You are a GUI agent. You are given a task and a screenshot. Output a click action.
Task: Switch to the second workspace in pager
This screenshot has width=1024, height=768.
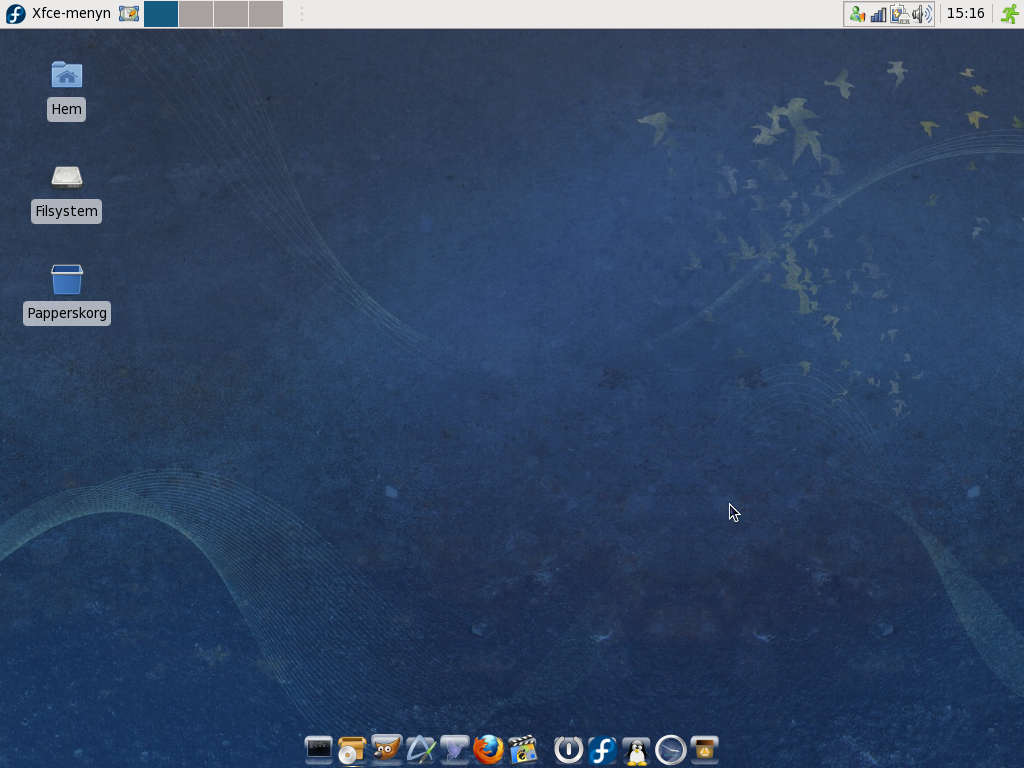coord(196,14)
